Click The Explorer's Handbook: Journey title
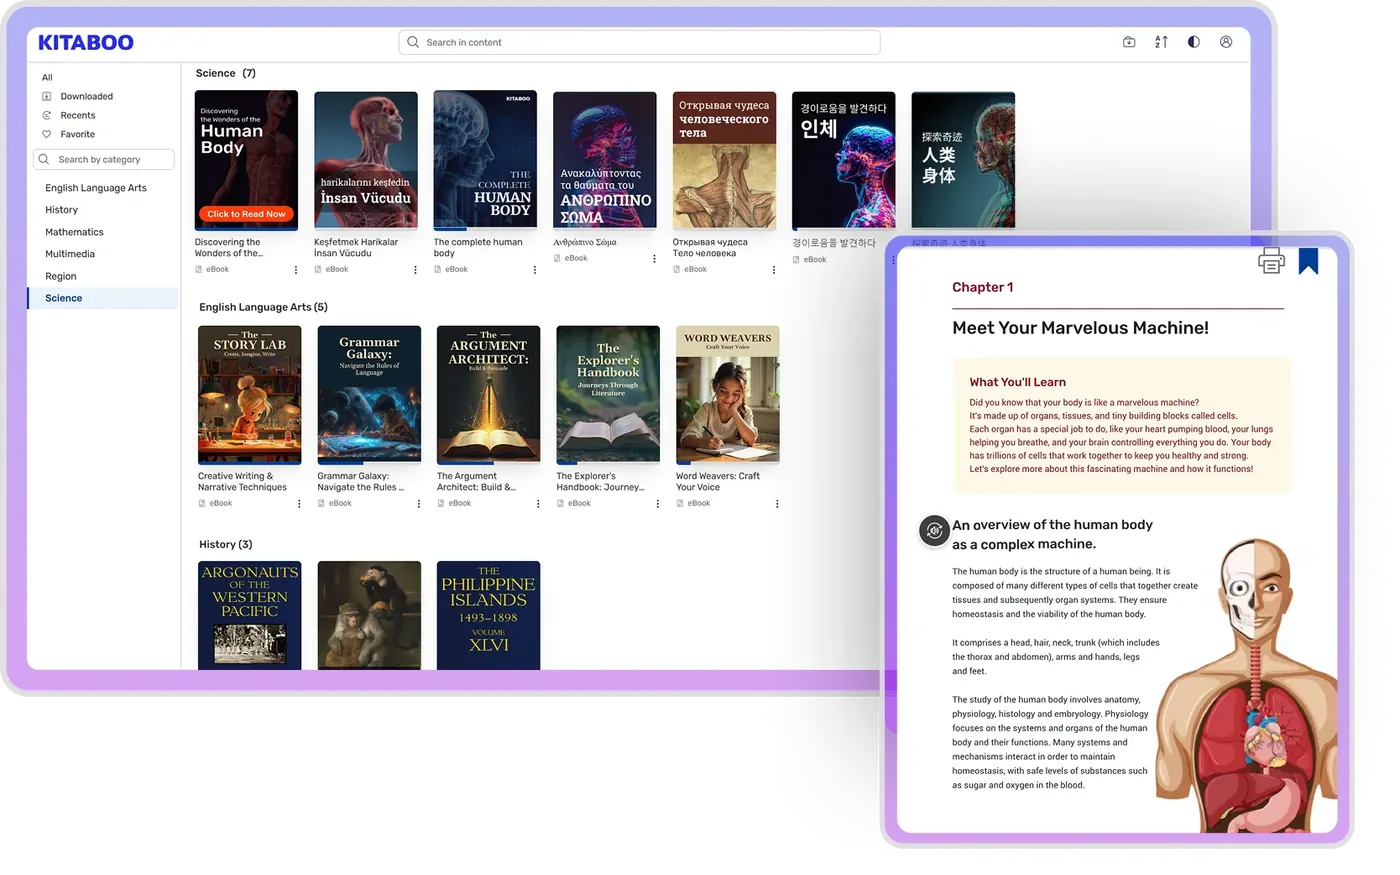Image resolution: width=1400 pixels, height=875 pixels. point(600,482)
